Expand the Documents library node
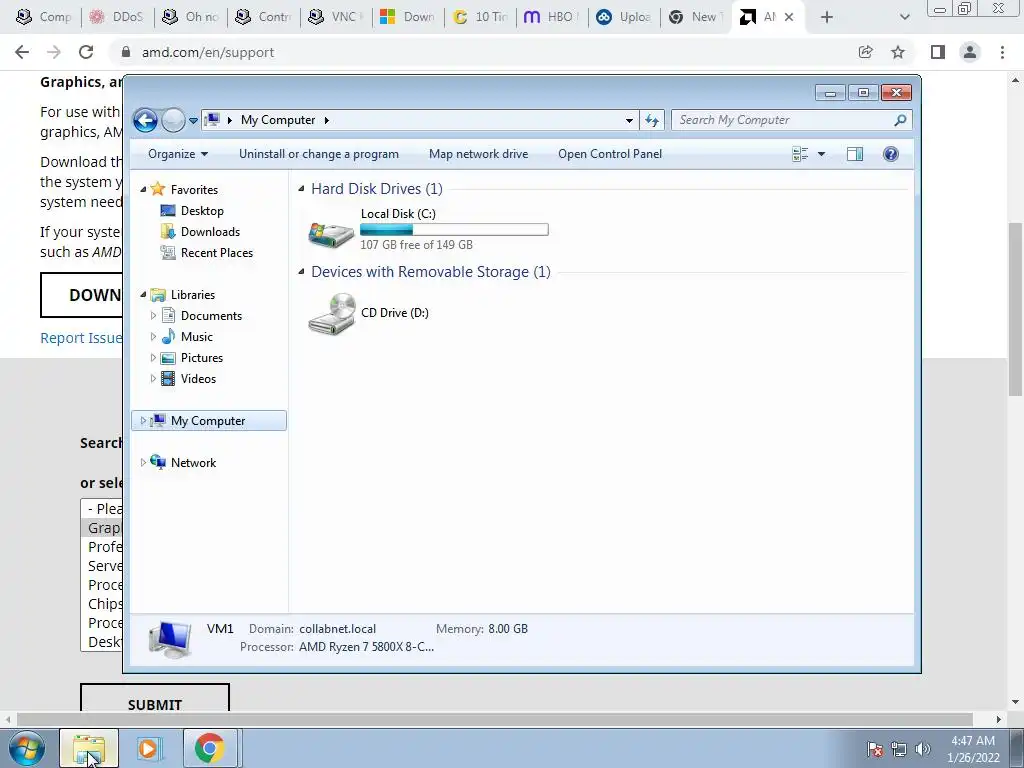Screen dimensions: 1024x768 153,315
